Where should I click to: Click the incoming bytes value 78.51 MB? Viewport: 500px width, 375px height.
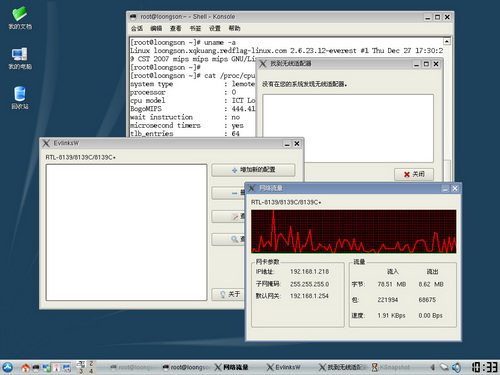point(392,284)
